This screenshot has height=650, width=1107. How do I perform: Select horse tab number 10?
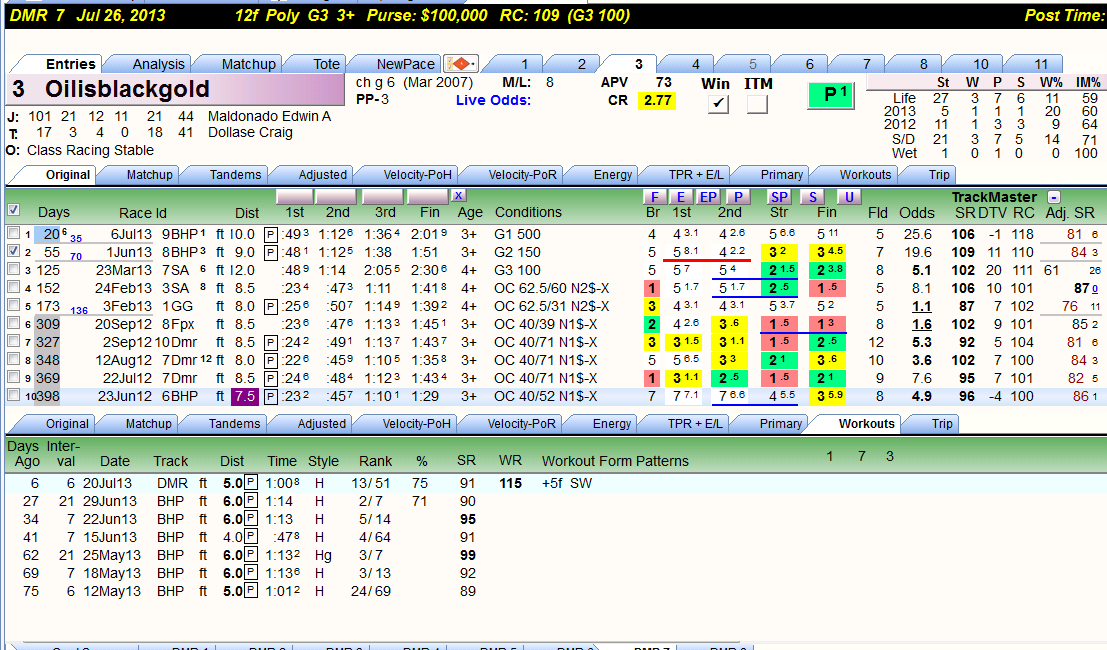coord(981,64)
